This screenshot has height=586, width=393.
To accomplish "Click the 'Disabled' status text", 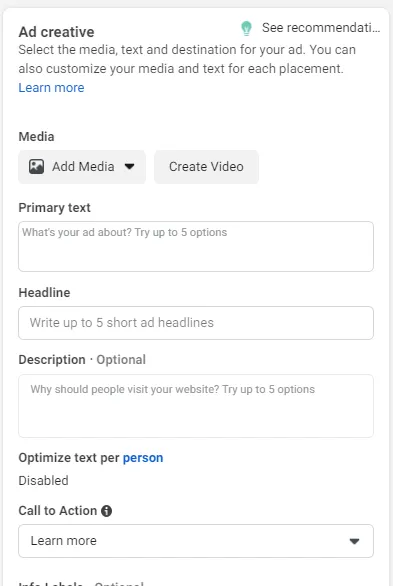I will pos(43,481).
